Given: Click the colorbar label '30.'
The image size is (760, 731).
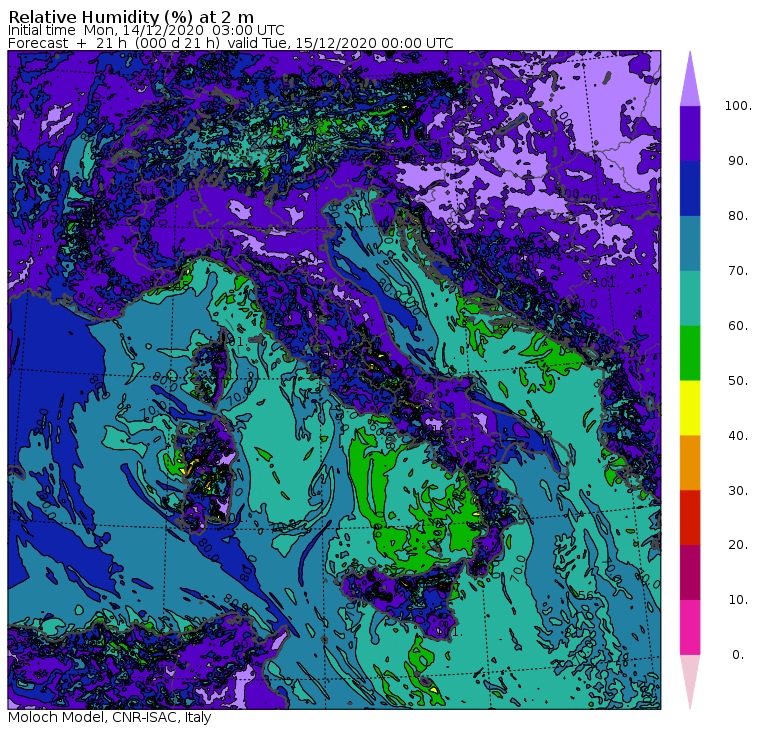Looking at the screenshot, I should (x=738, y=491).
